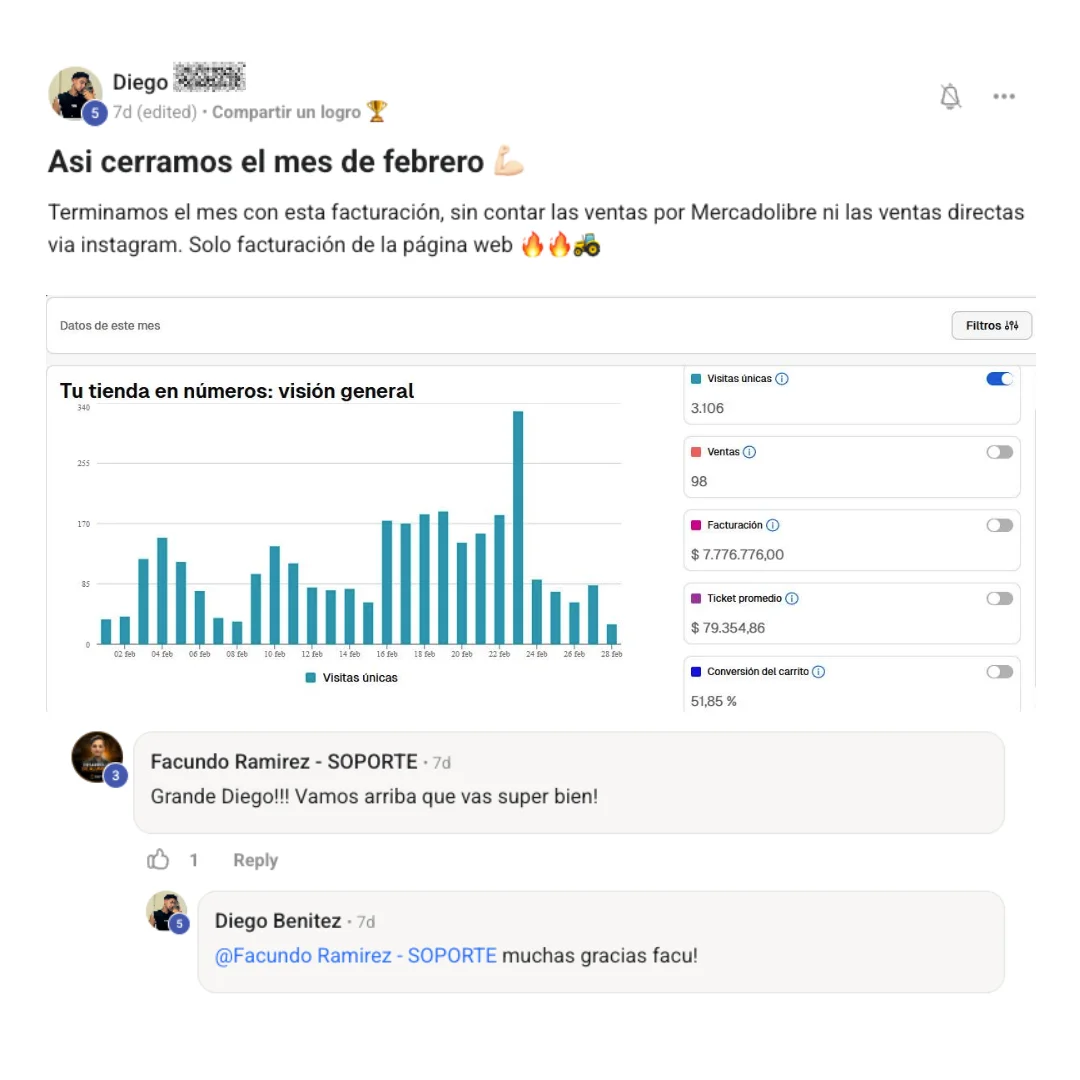Enable the Ventas toggle

tap(999, 452)
